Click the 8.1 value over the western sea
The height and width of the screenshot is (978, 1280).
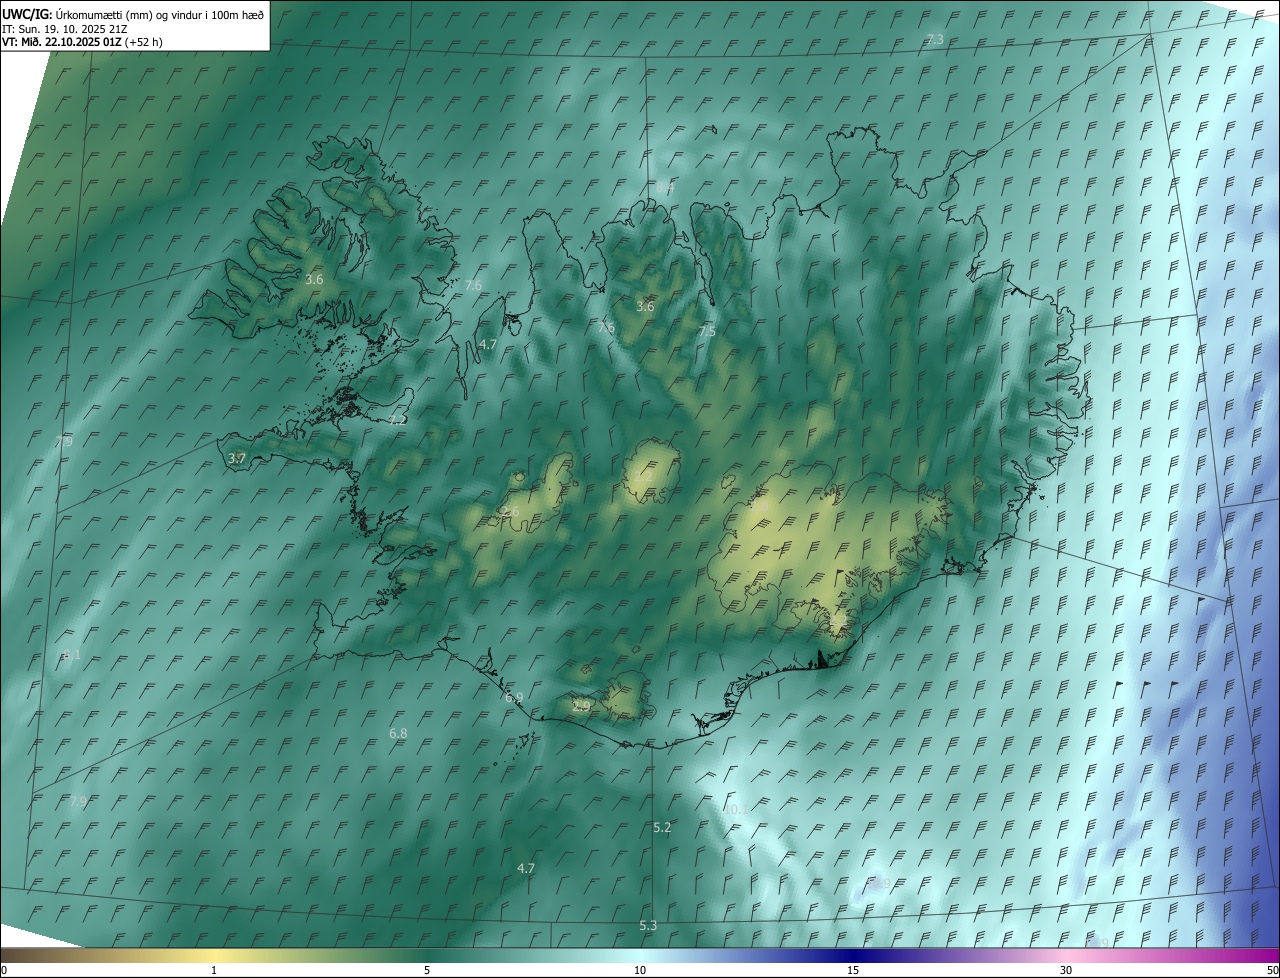coord(72,655)
